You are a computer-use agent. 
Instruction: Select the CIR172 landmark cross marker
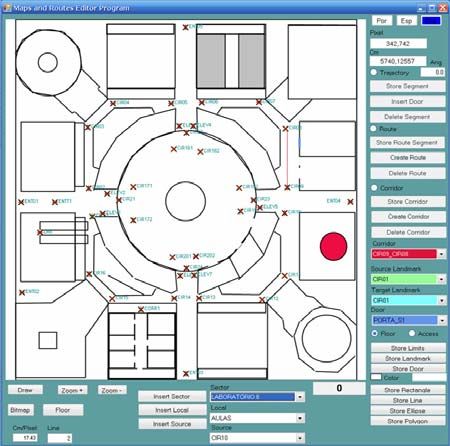[x=133, y=220]
